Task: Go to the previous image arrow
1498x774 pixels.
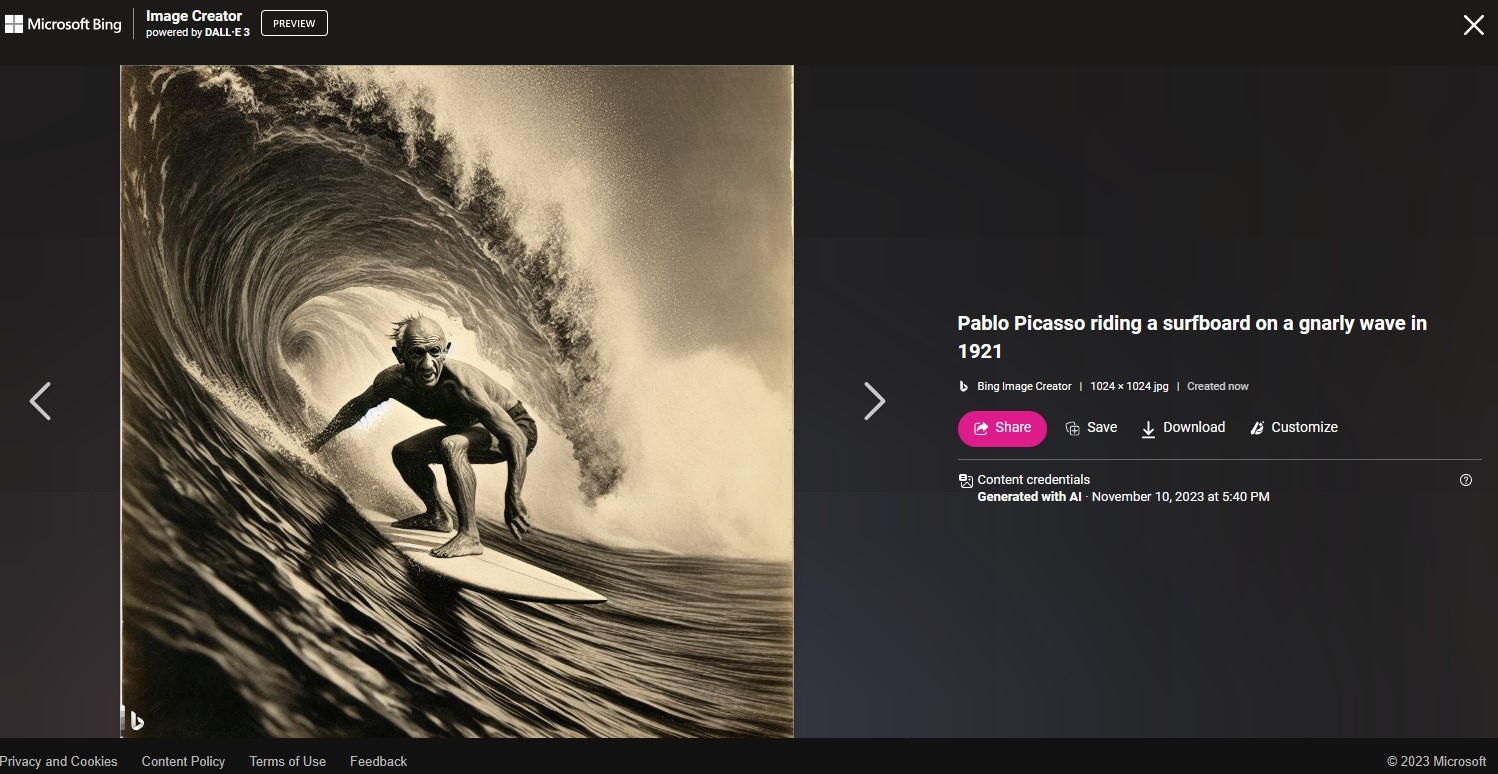Action: [40, 401]
